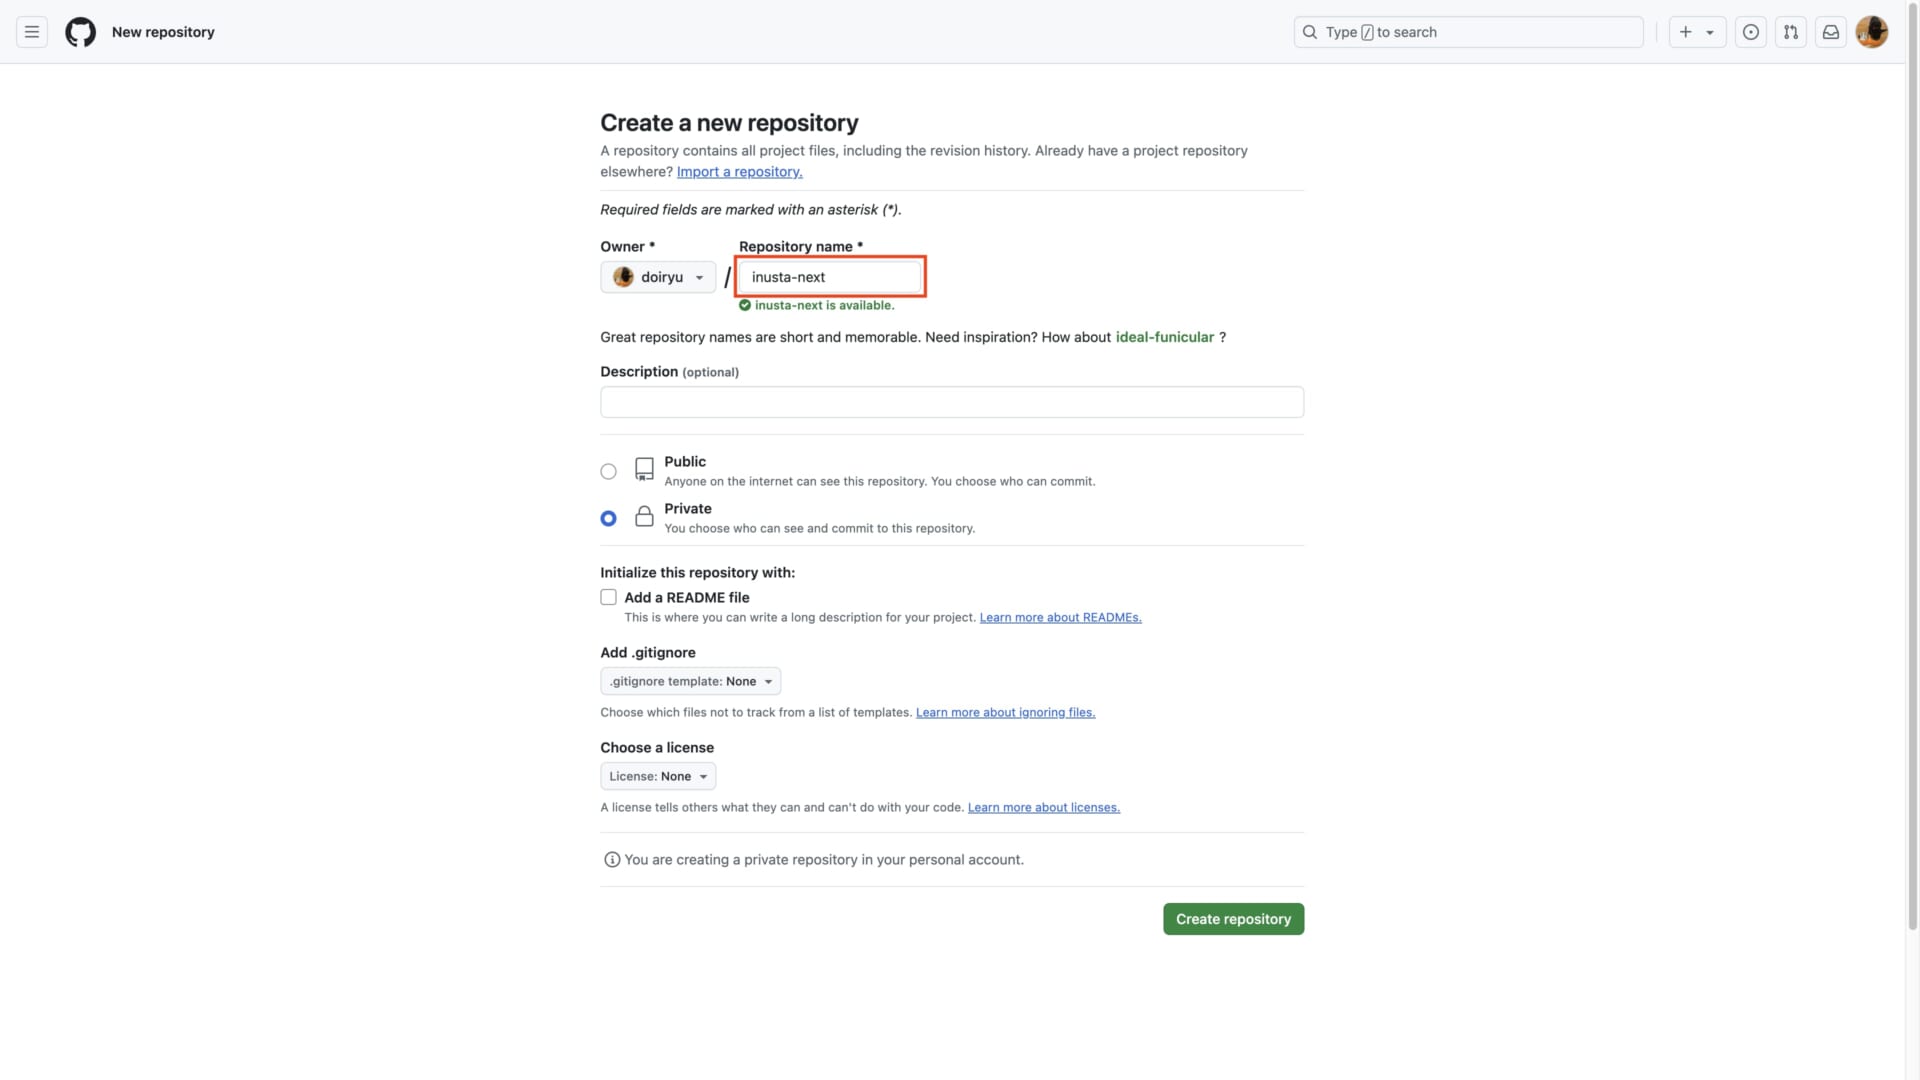Select the Public visibility radio button
This screenshot has height=1080, width=1920.
click(x=608, y=471)
